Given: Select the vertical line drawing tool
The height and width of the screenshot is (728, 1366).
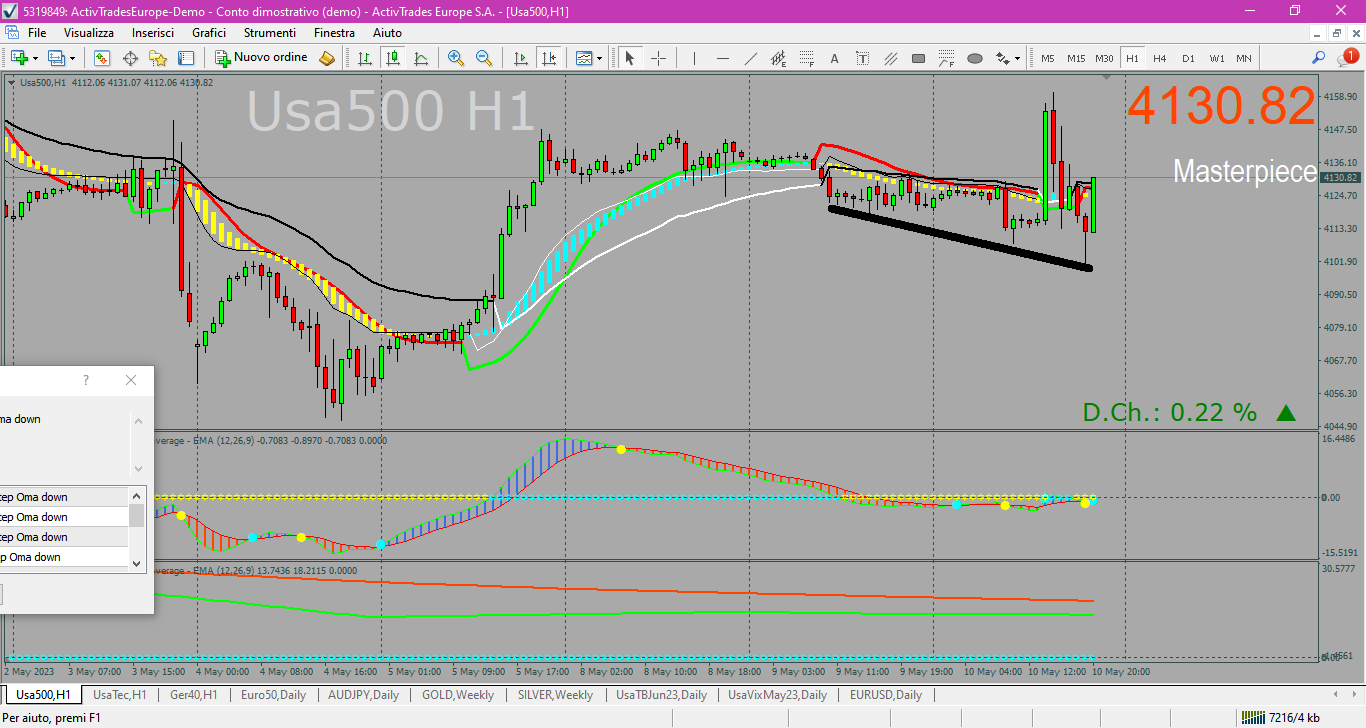Looking at the screenshot, I should [x=695, y=58].
